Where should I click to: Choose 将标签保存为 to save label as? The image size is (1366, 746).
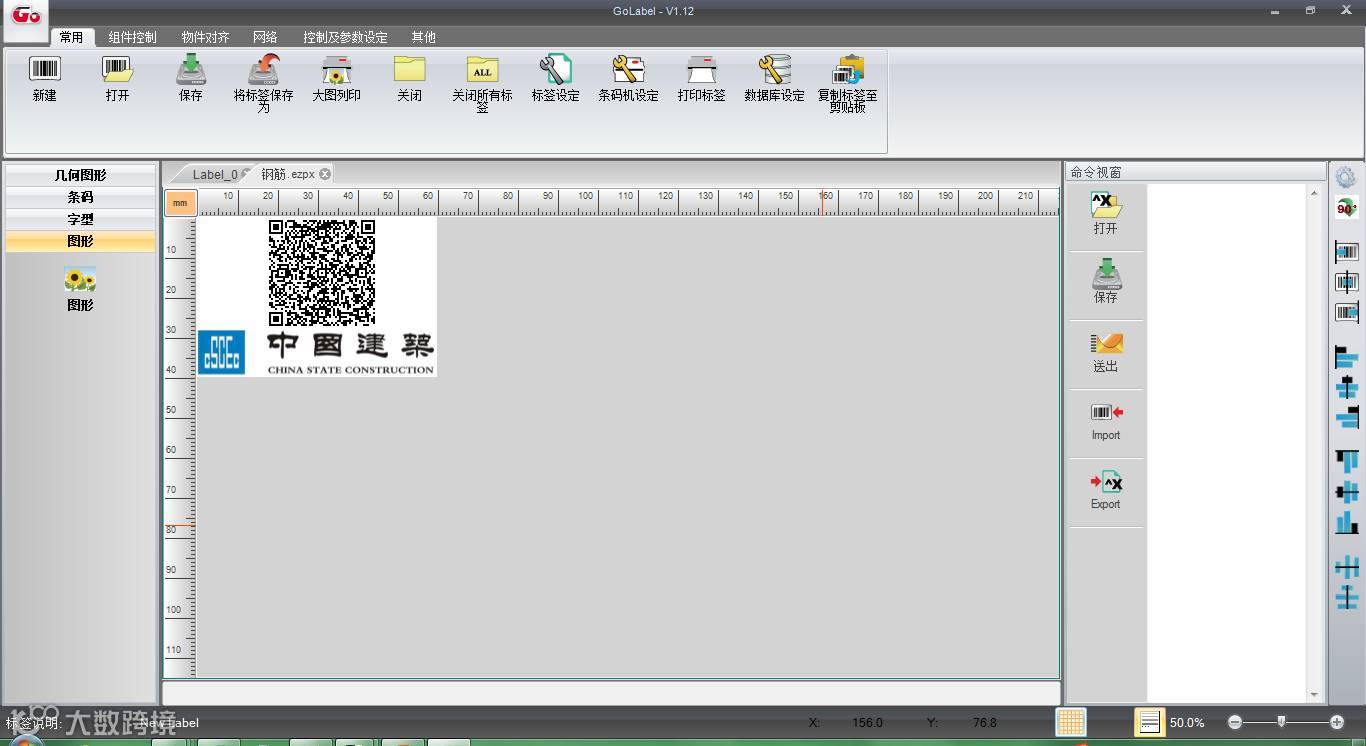point(263,83)
